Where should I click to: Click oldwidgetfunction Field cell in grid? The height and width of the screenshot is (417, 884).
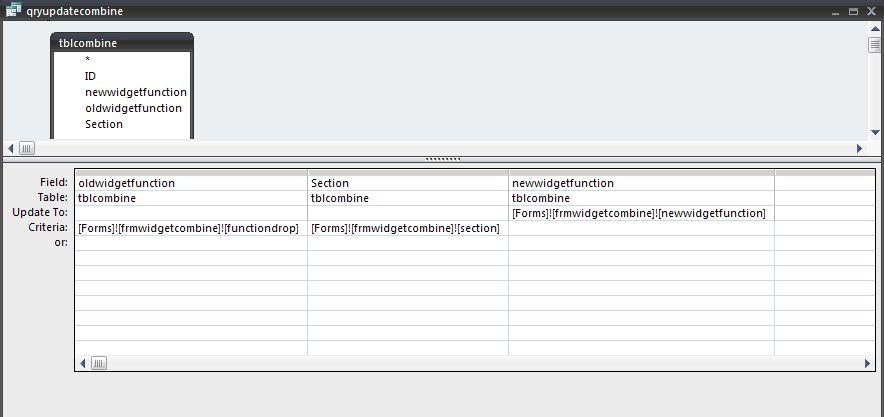tap(191, 183)
